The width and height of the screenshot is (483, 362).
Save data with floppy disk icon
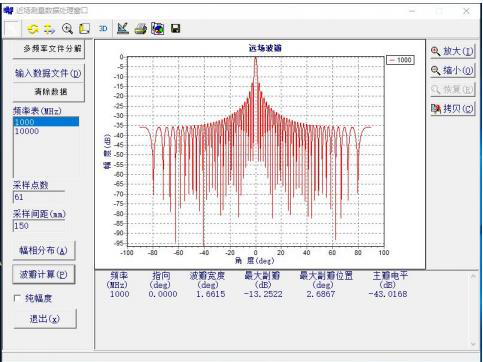pos(175,29)
